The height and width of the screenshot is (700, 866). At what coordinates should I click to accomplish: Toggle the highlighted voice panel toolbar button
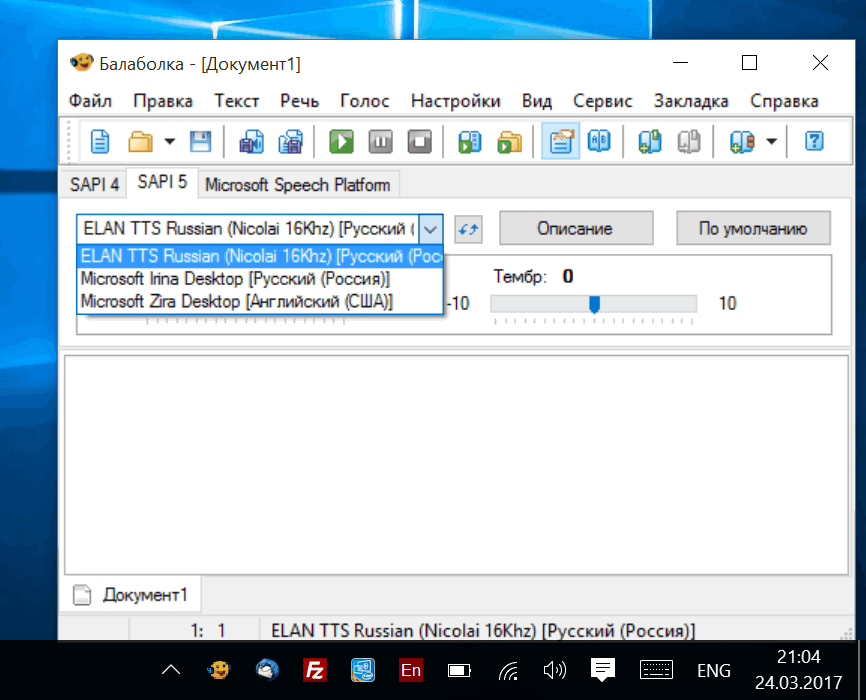point(560,142)
